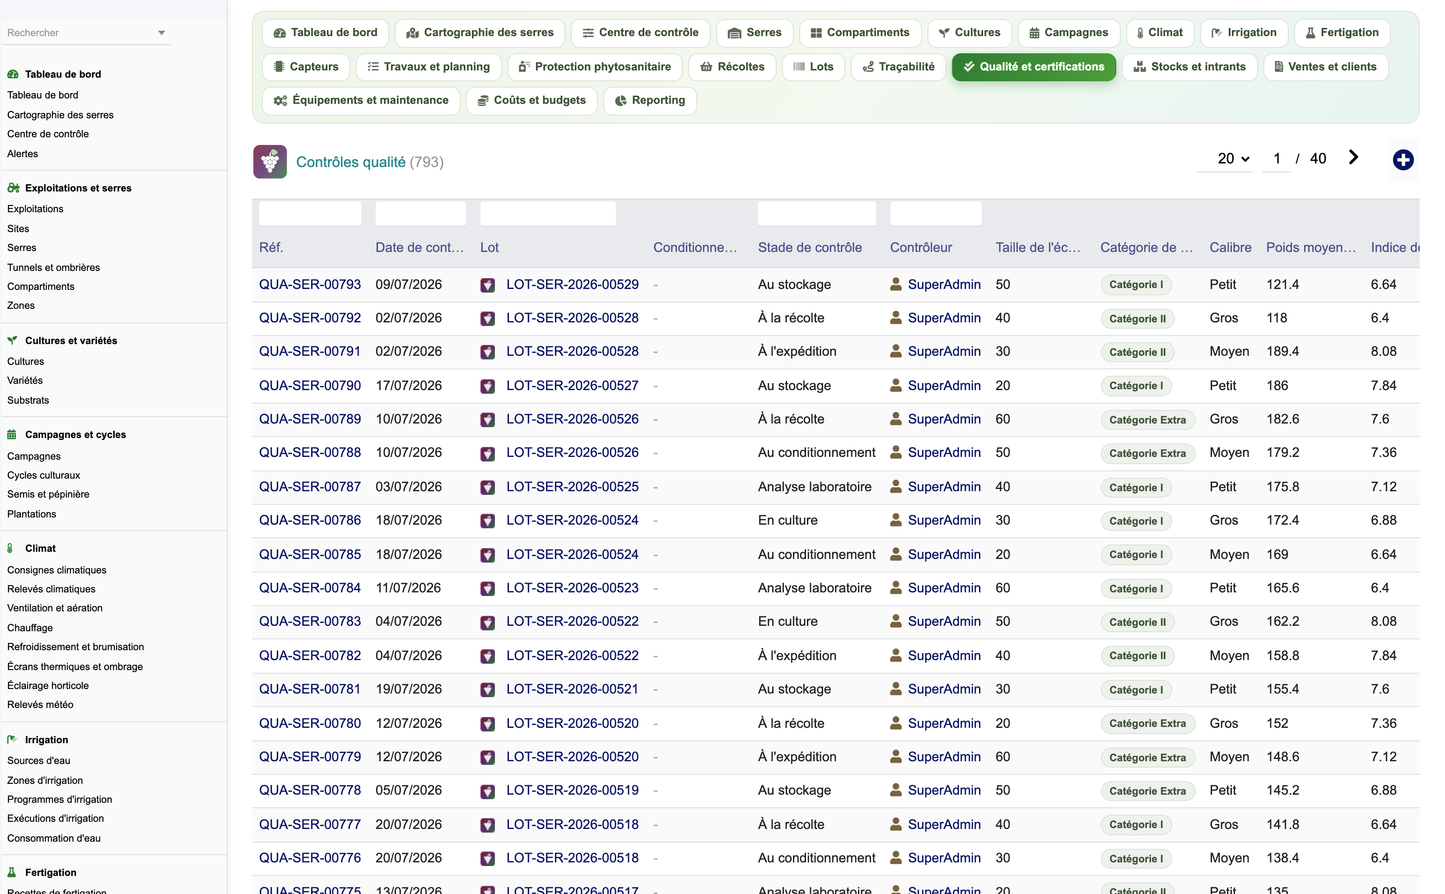Click the 09/07/2026 date cell
Image resolution: width=1445 pixels, height=894 pixels.
pyautogui.click(x=408, y=285)
